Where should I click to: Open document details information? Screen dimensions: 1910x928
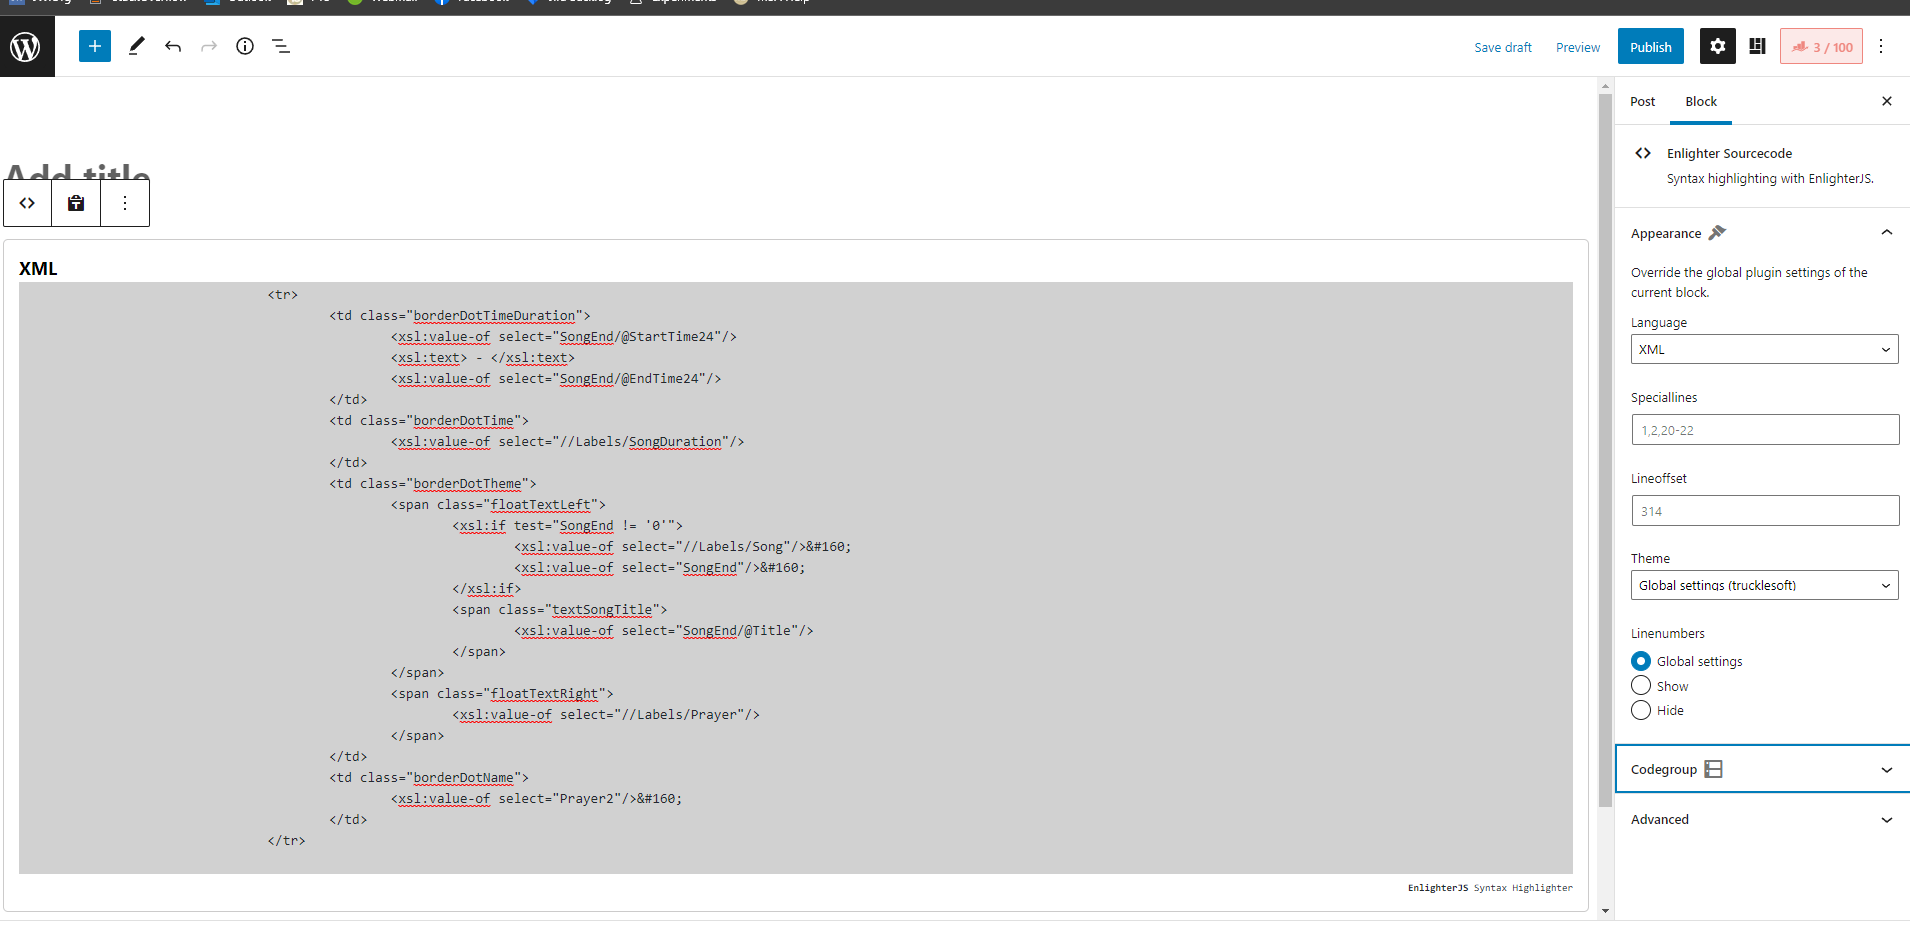(244, 46)
